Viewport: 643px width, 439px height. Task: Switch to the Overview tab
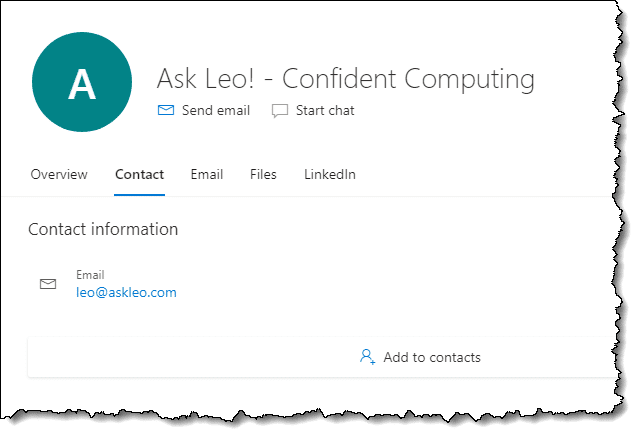click(59, 174)
